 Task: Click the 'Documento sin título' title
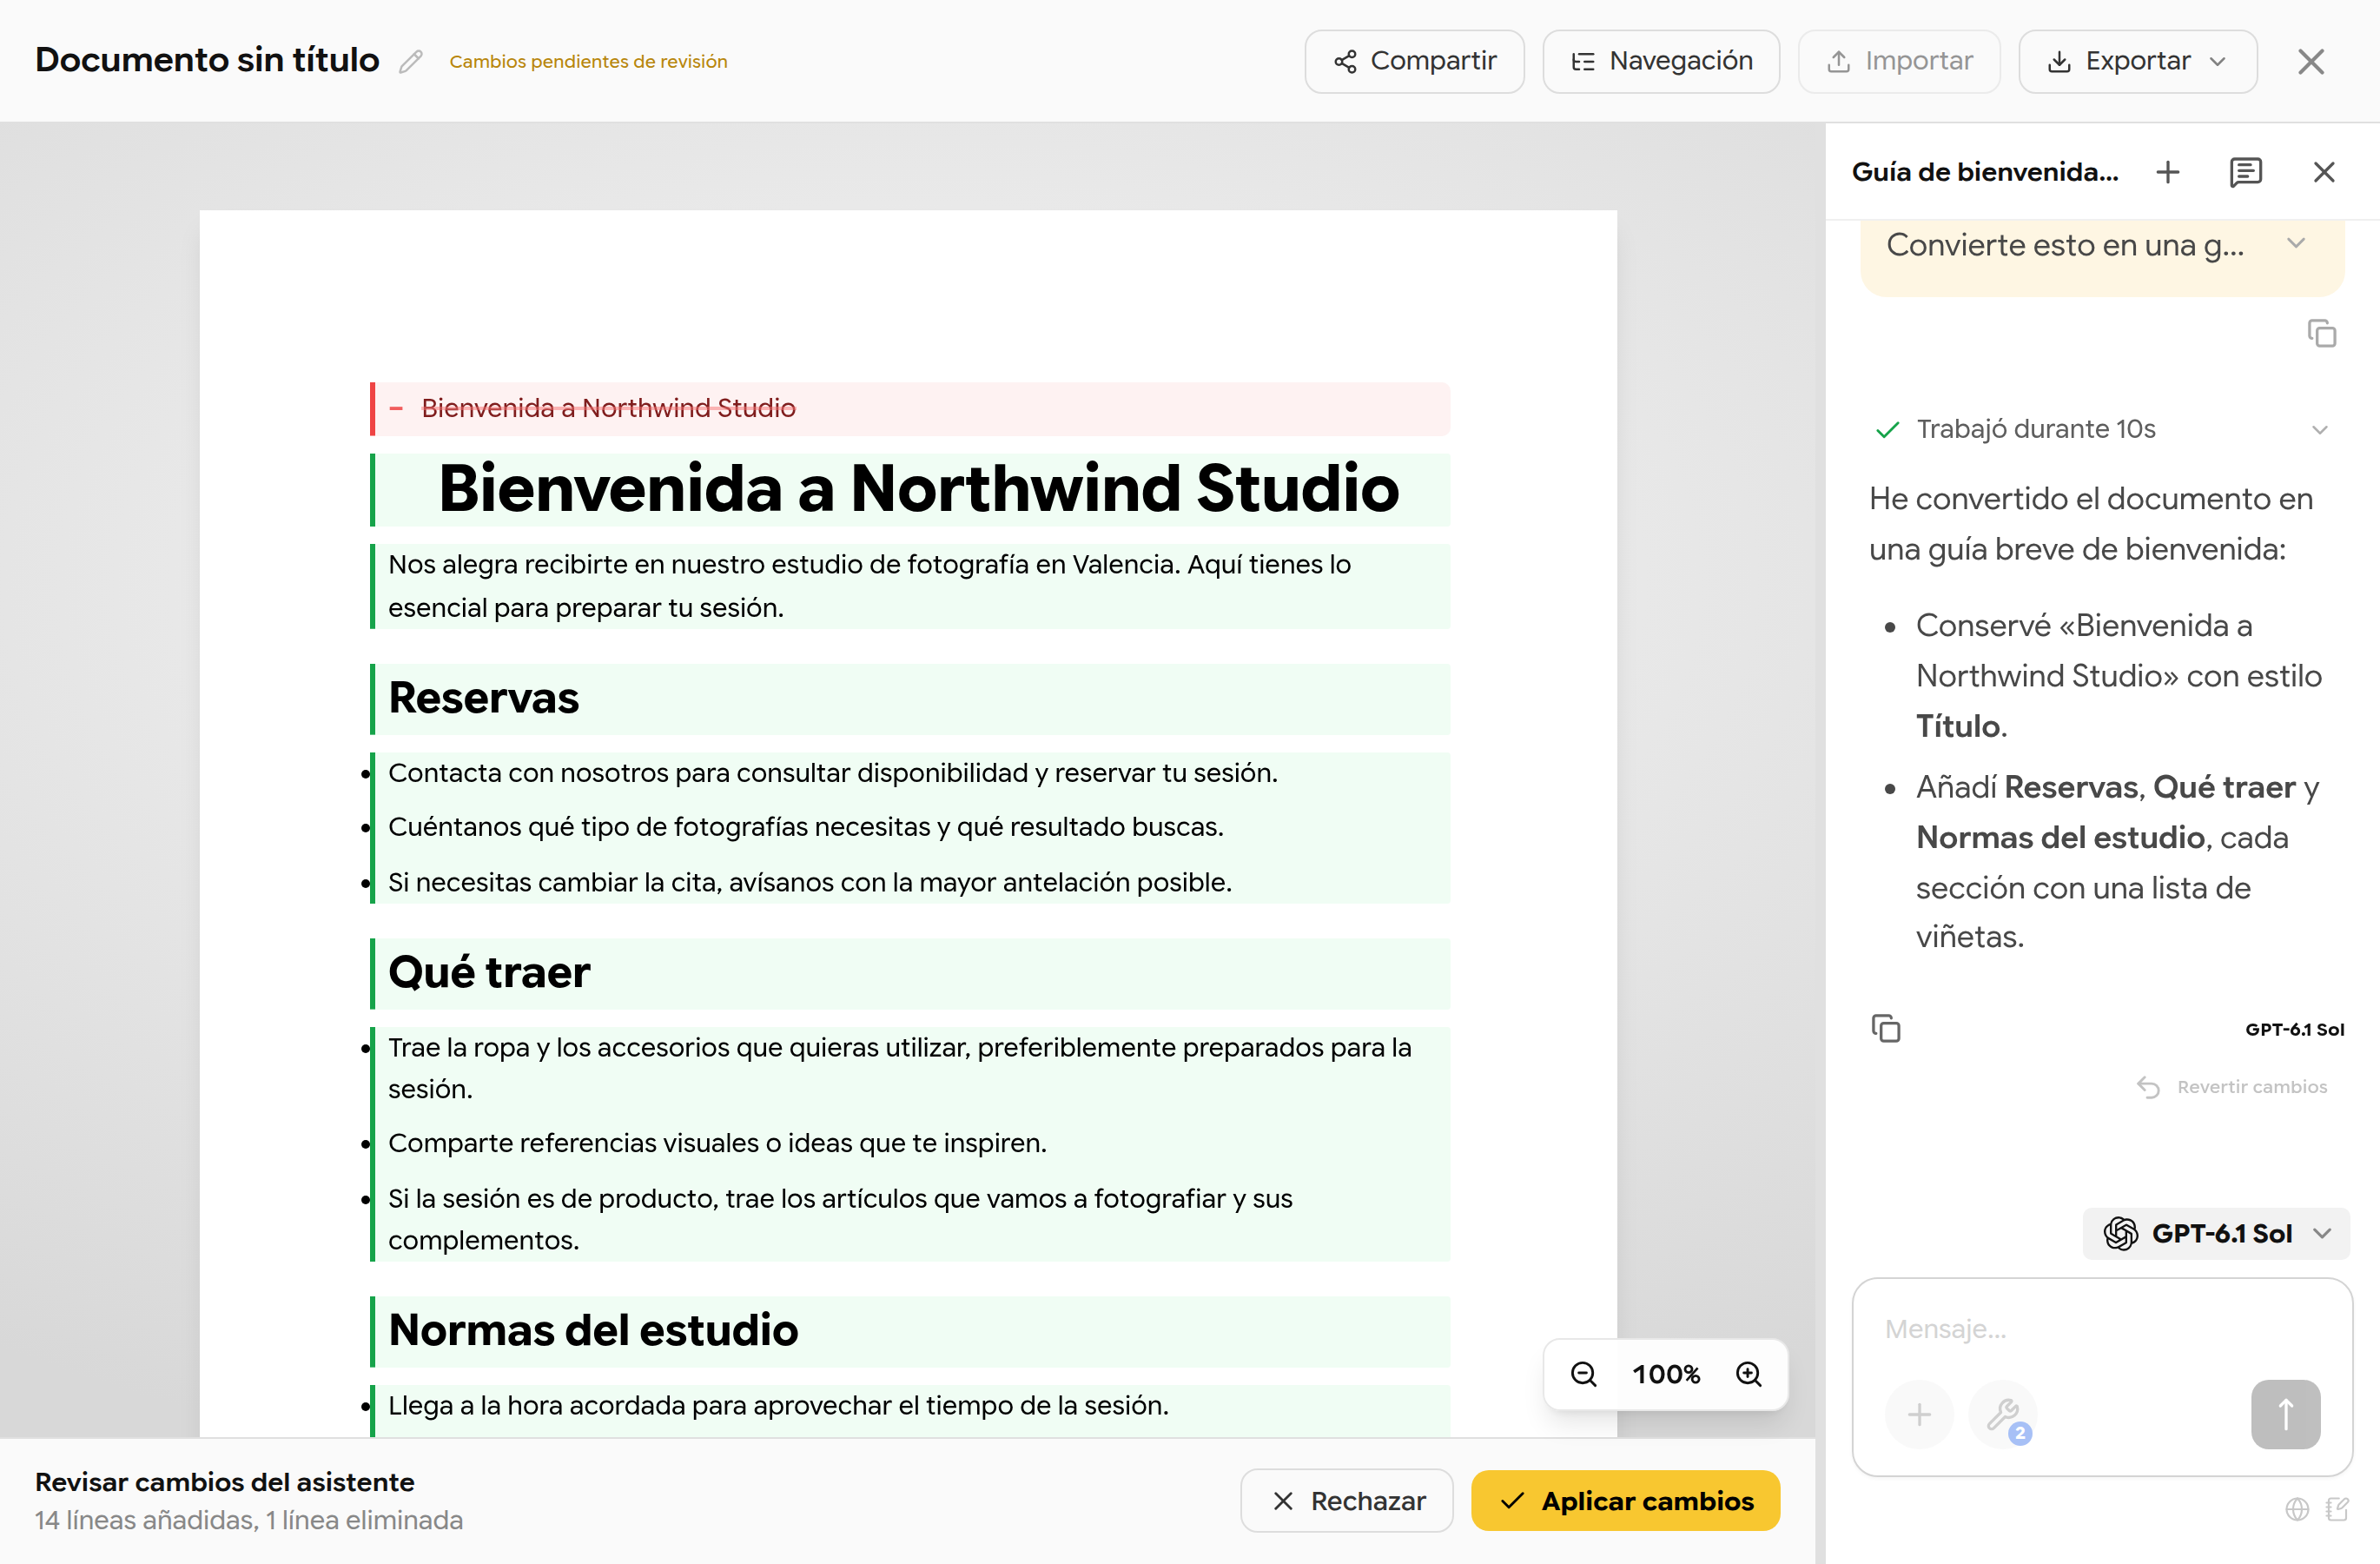[x=207, y=60]
